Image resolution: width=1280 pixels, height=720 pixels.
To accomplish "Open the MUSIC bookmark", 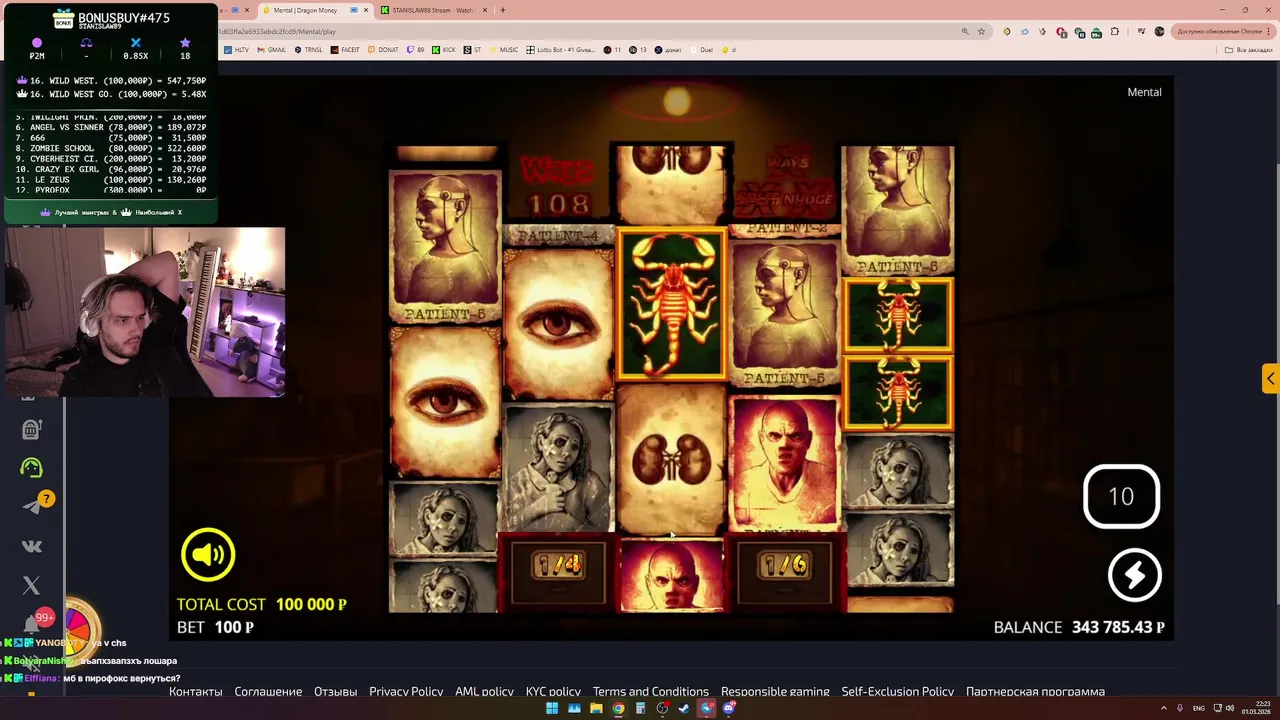I will point(504,49).
